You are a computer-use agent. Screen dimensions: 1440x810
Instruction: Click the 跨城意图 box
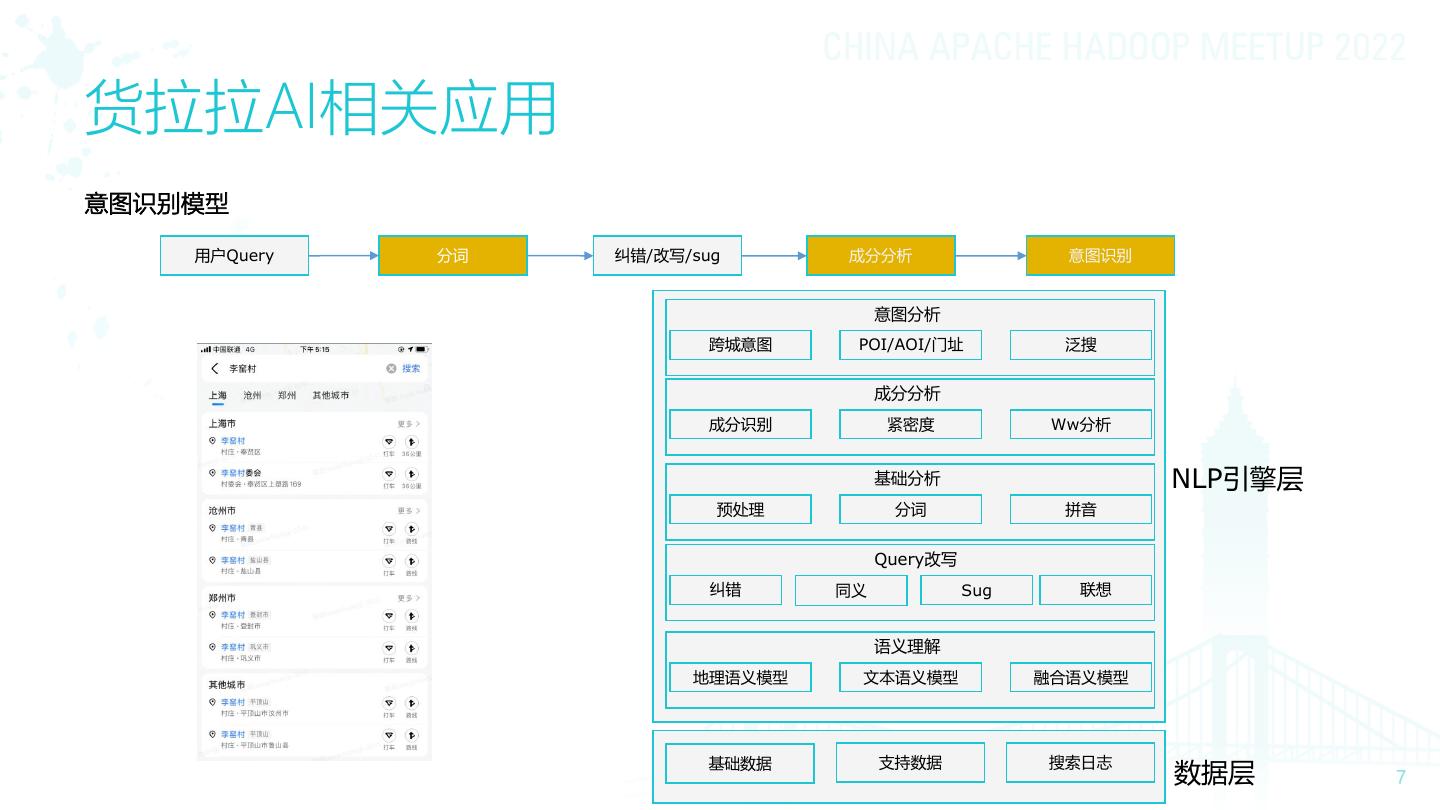pos(740,345)
